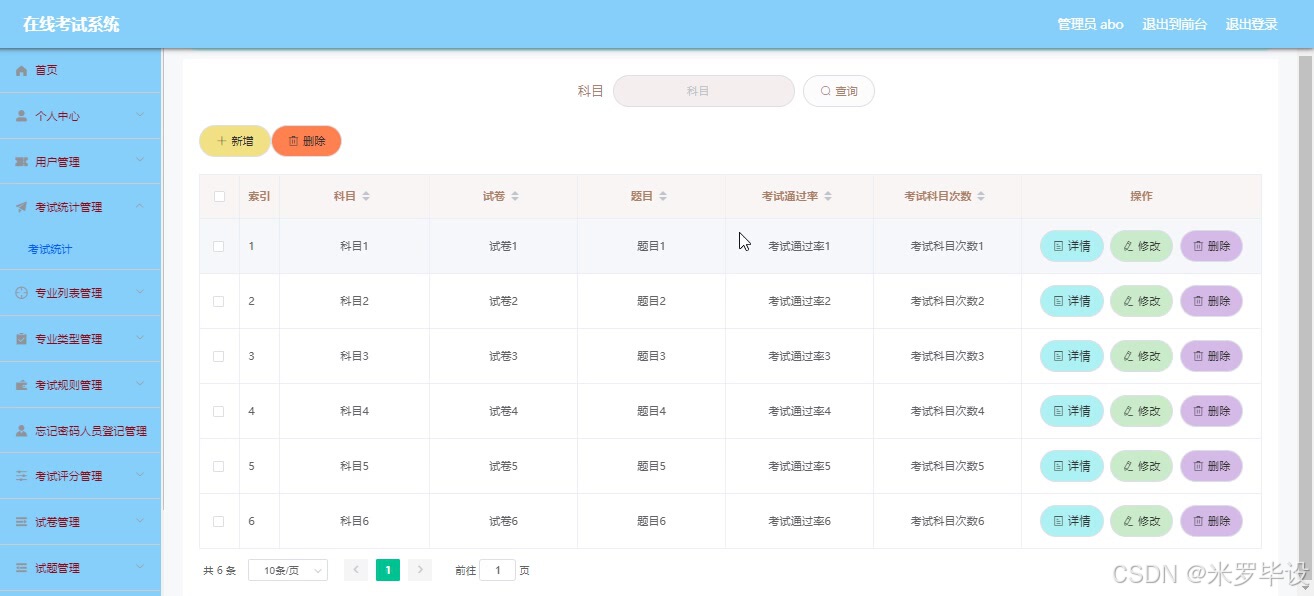Open 试题管理 sidebar menu

[80, 568]
